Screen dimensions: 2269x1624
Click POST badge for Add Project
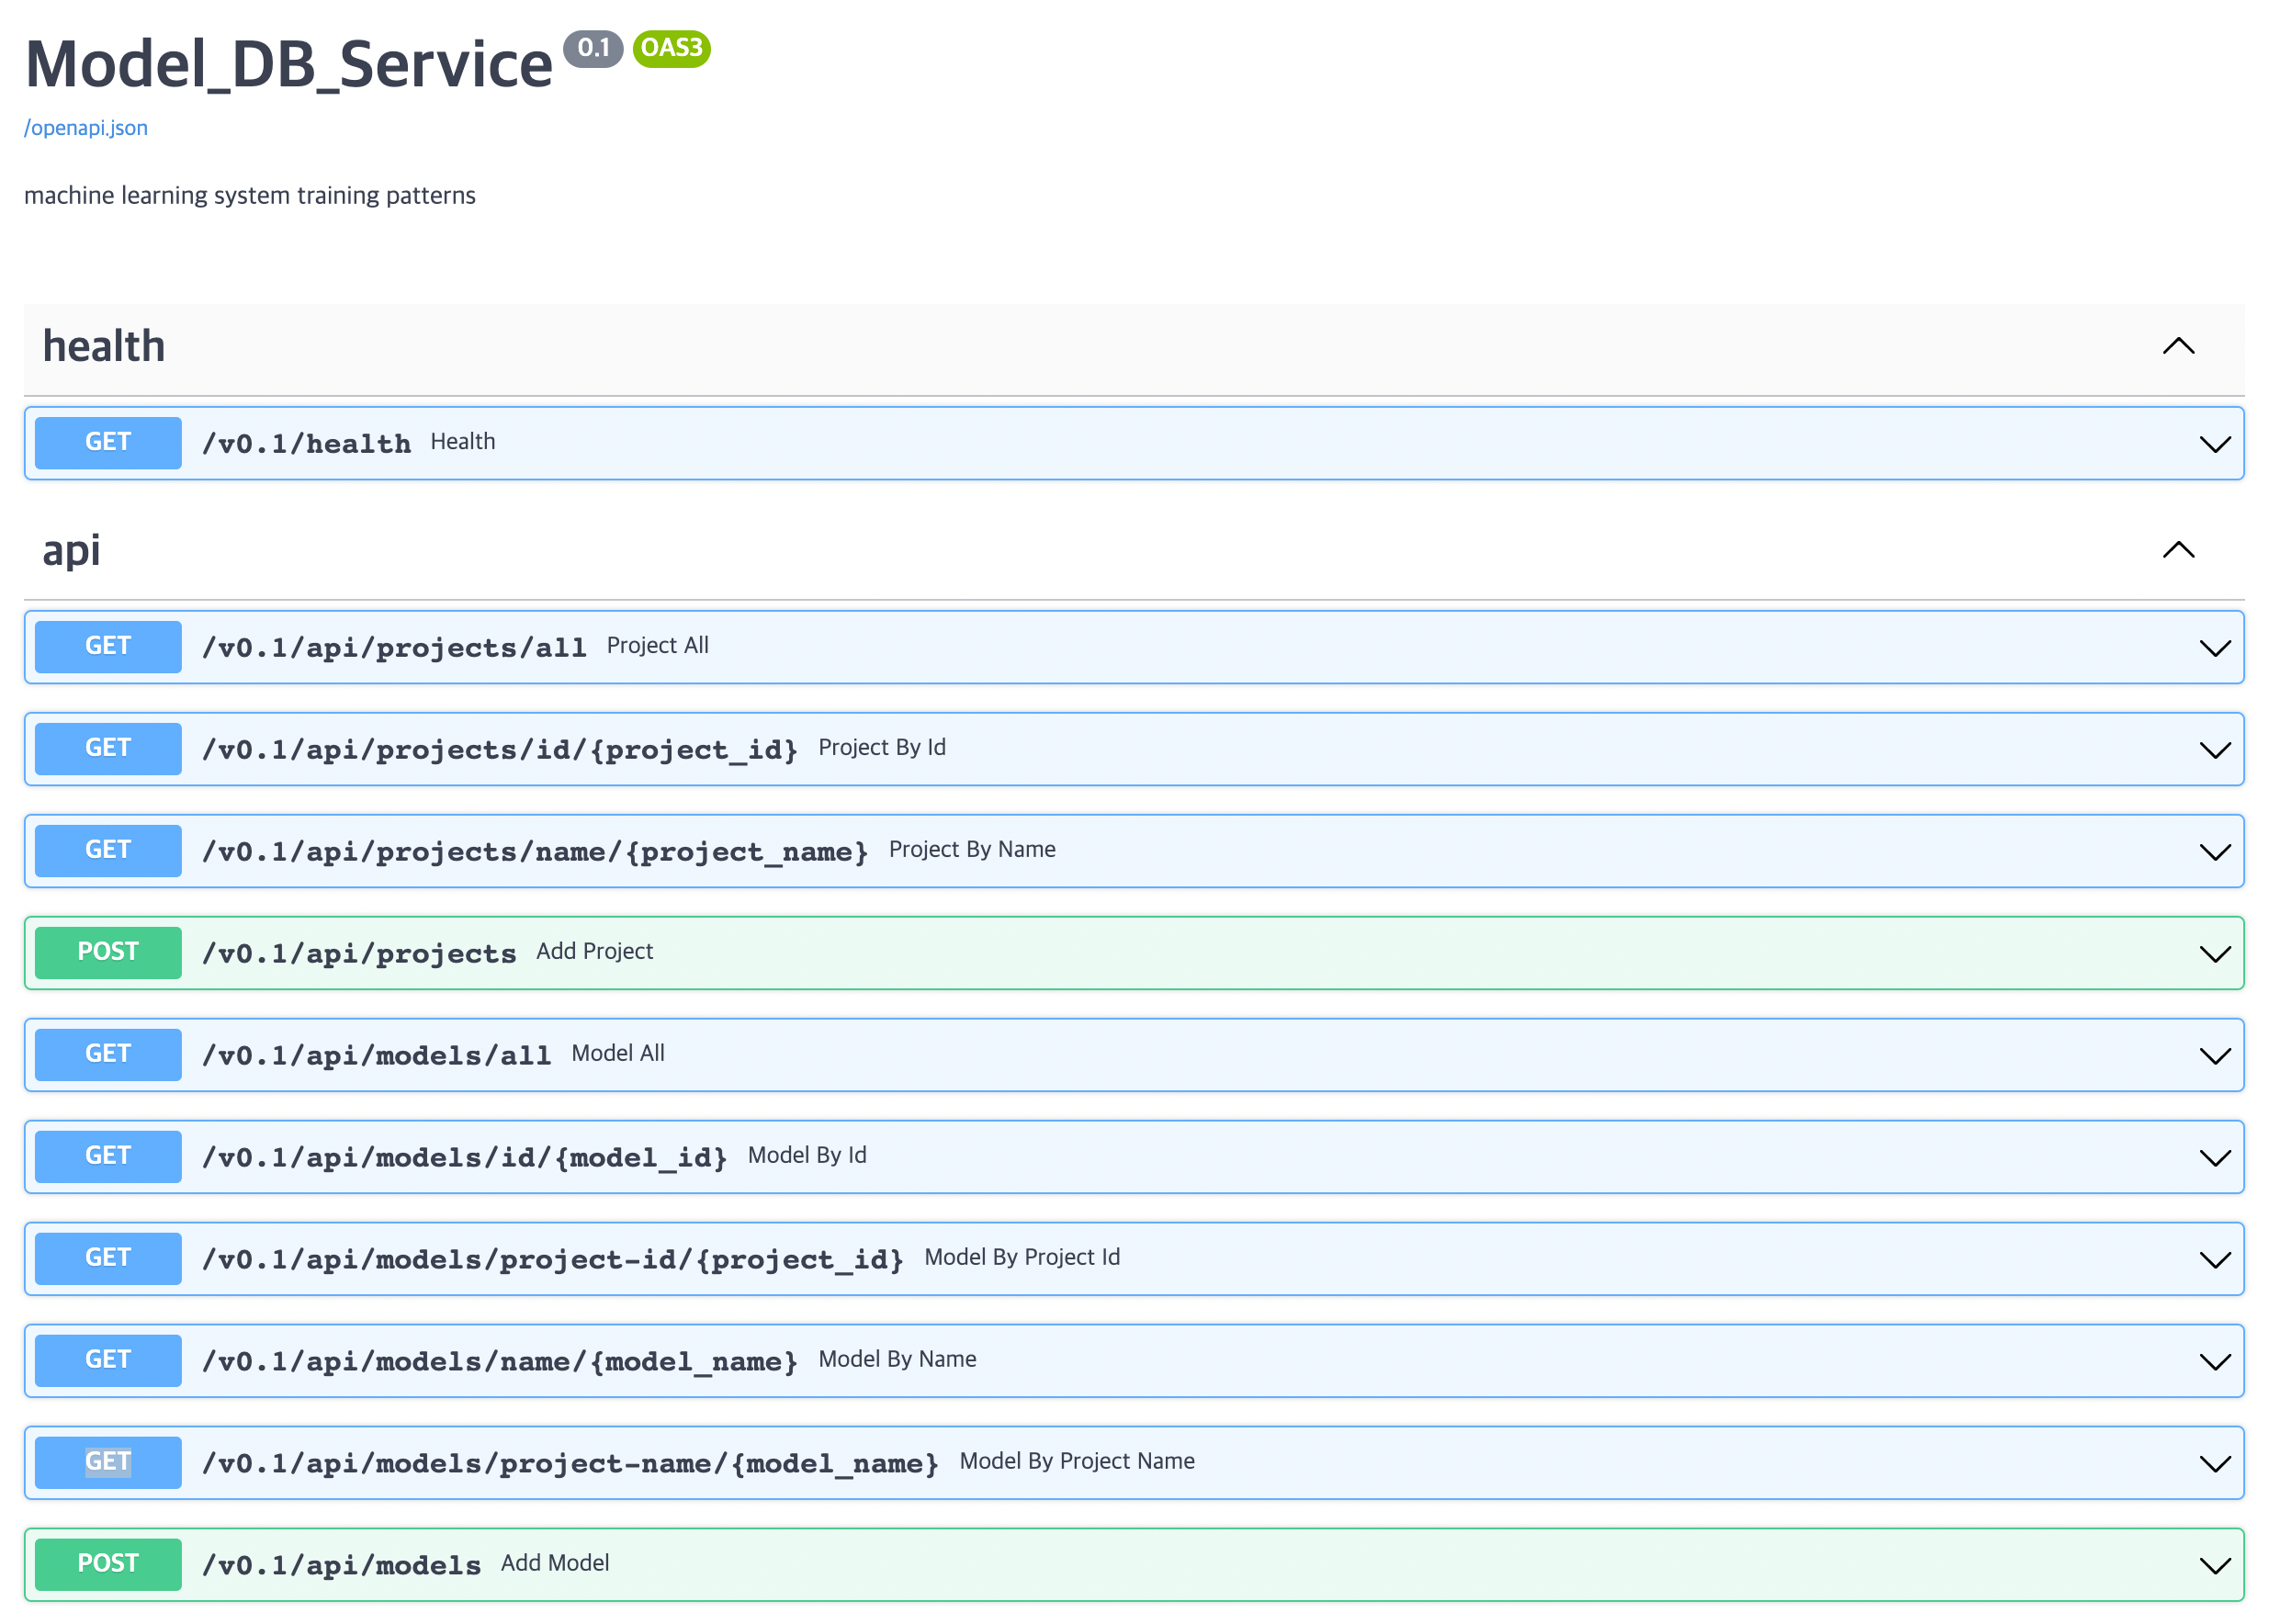click(x=108, y=952)
